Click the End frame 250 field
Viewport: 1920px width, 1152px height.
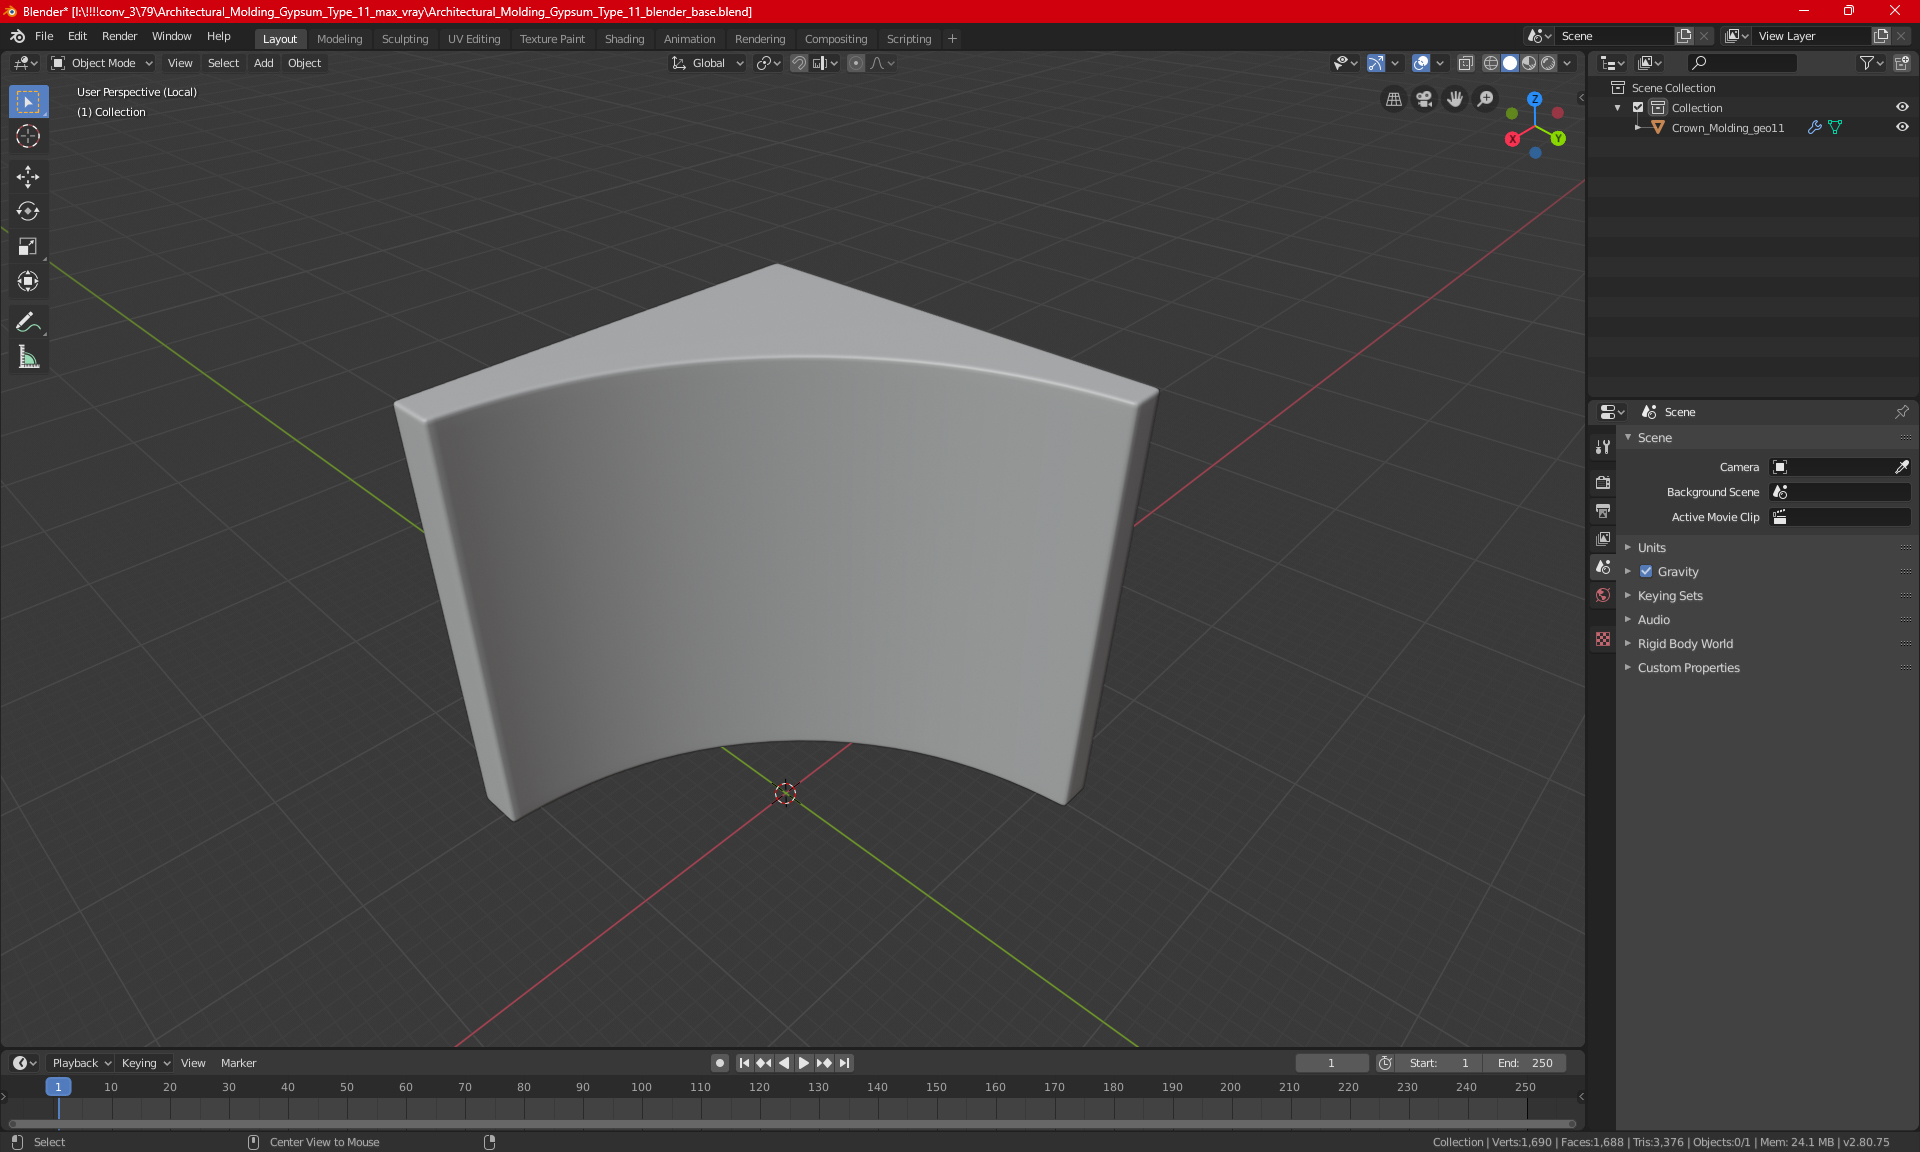[1525, 1063]
